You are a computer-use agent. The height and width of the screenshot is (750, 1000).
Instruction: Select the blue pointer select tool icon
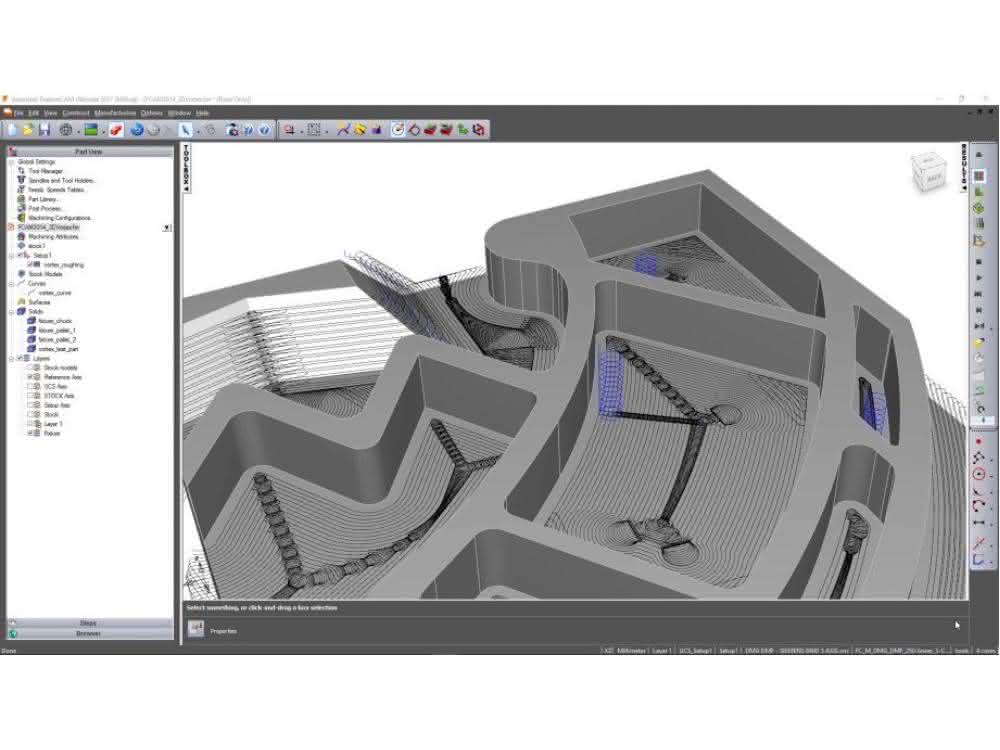tap(185, 129)
